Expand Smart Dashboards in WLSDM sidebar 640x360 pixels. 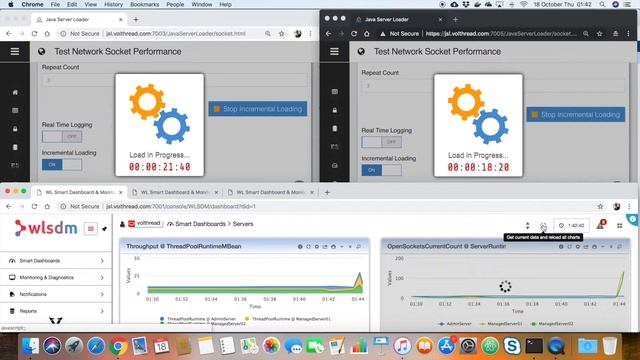[x=56, y=260]
